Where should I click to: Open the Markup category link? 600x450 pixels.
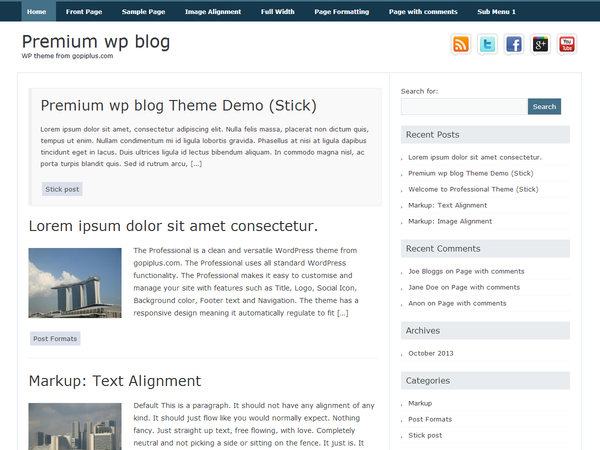pos(420,403)
